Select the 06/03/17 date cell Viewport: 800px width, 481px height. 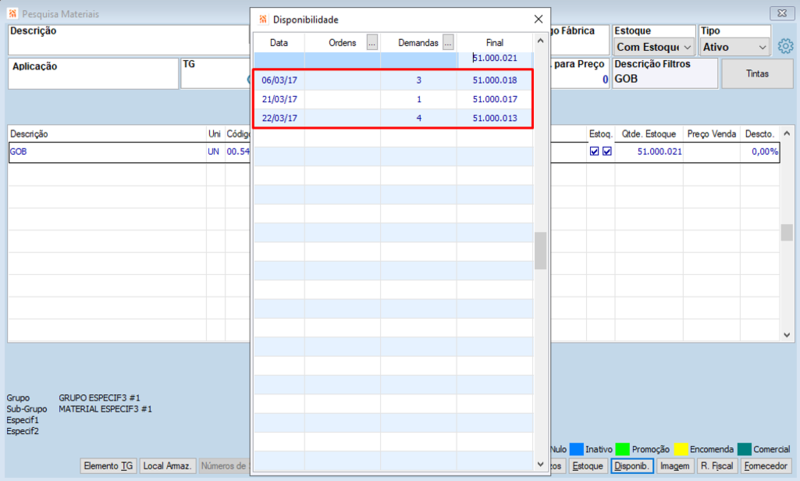(x=280, y=80)
